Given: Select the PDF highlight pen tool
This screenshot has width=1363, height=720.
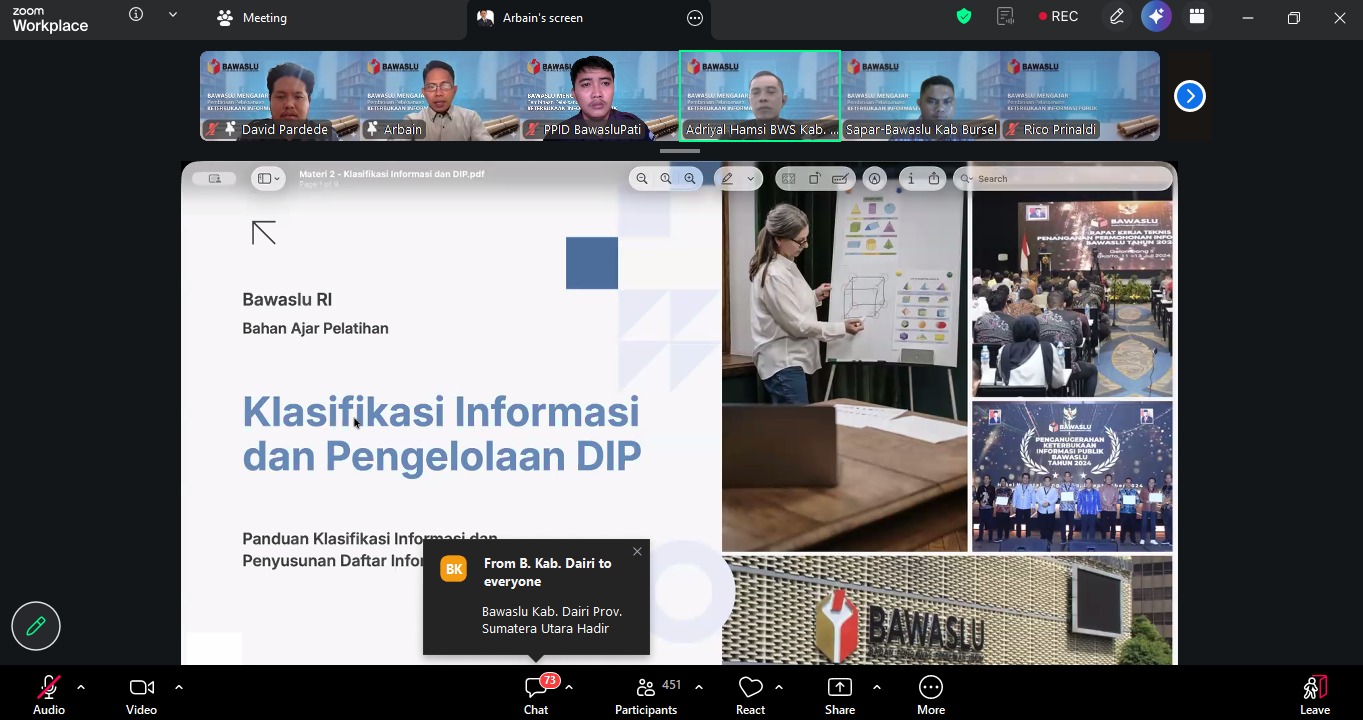Looking at the screenshot, I should pos(728,178).
